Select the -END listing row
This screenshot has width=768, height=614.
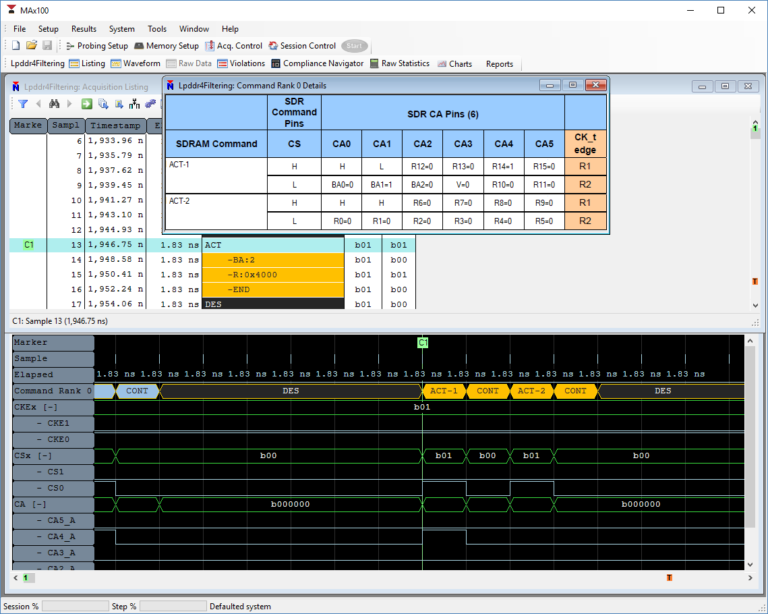click(x=273, y=289)
